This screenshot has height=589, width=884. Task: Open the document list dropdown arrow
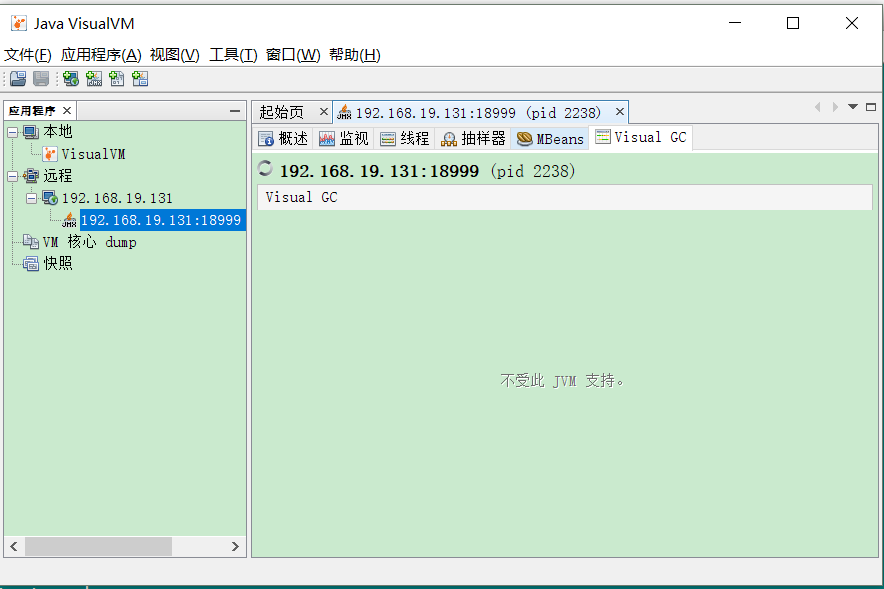pos(853,107)
